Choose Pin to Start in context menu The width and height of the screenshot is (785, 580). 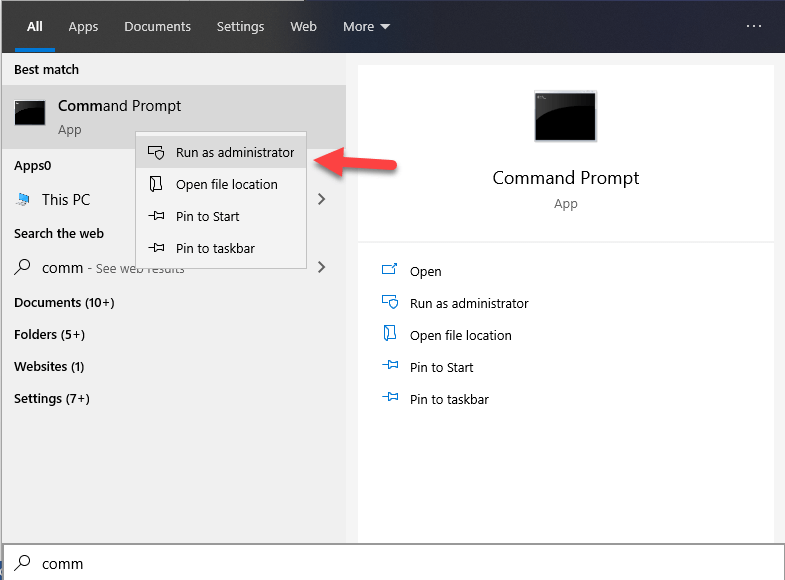coord(221,216)
